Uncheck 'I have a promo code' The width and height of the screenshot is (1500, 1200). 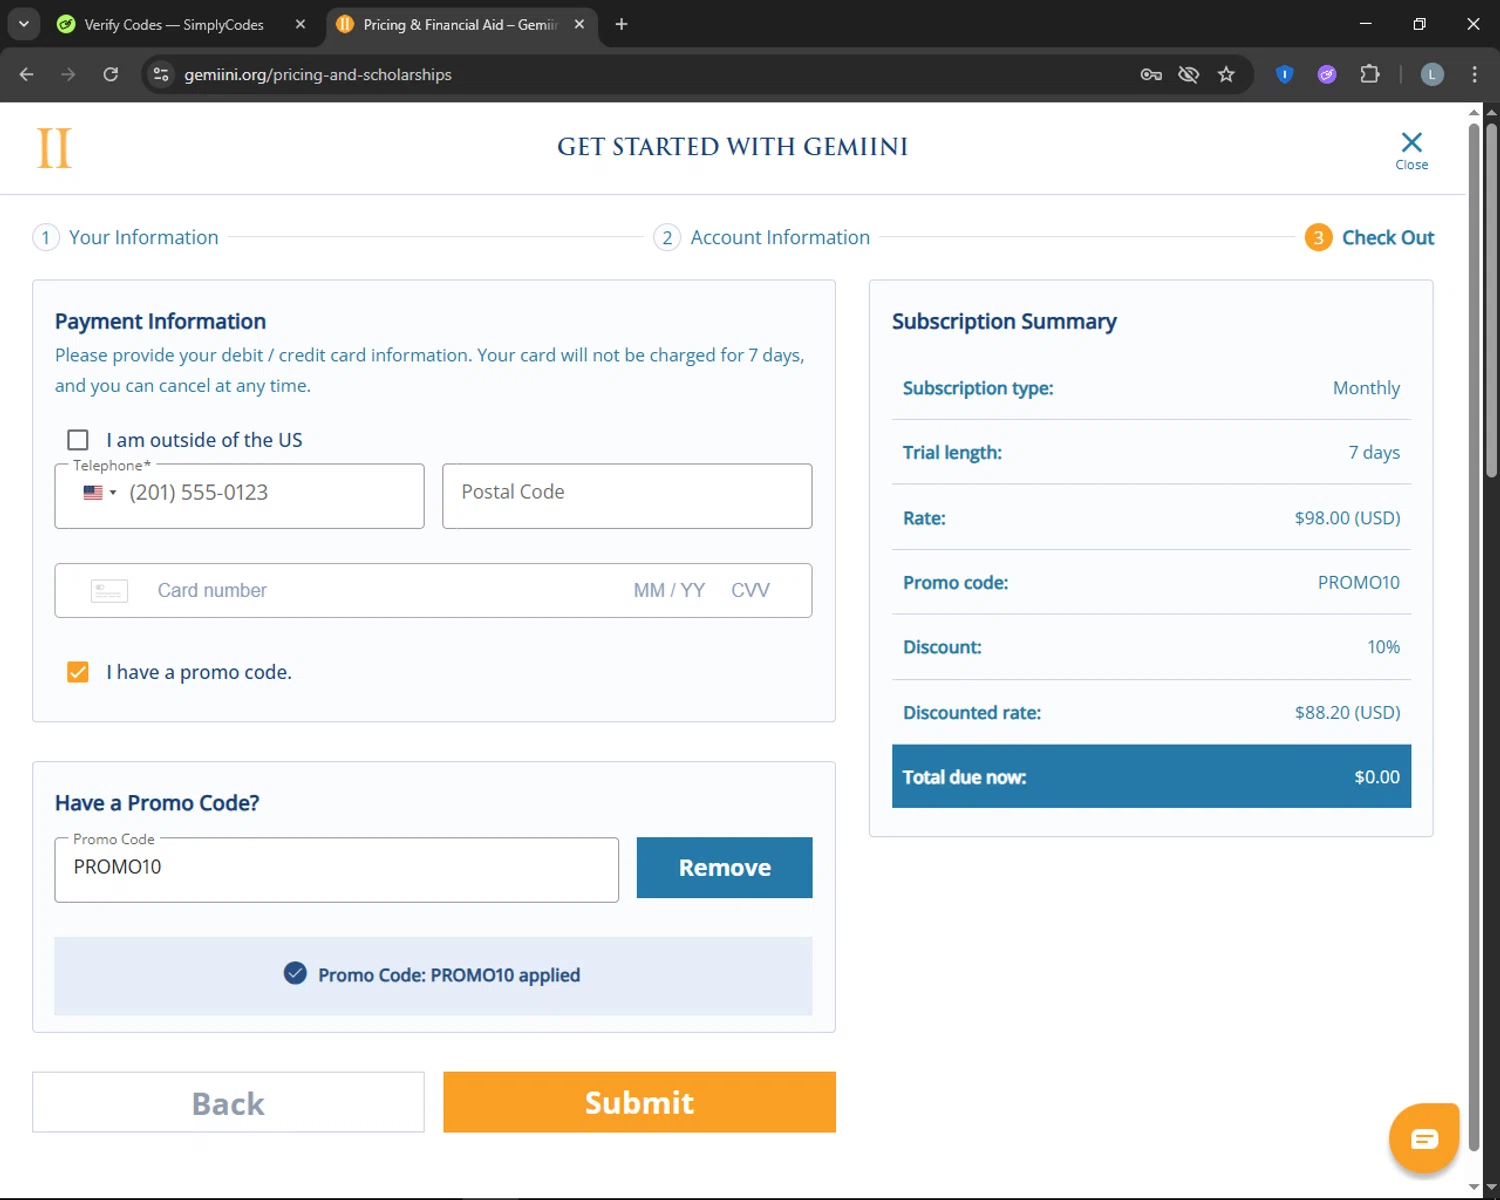click(x=78, y=672)
